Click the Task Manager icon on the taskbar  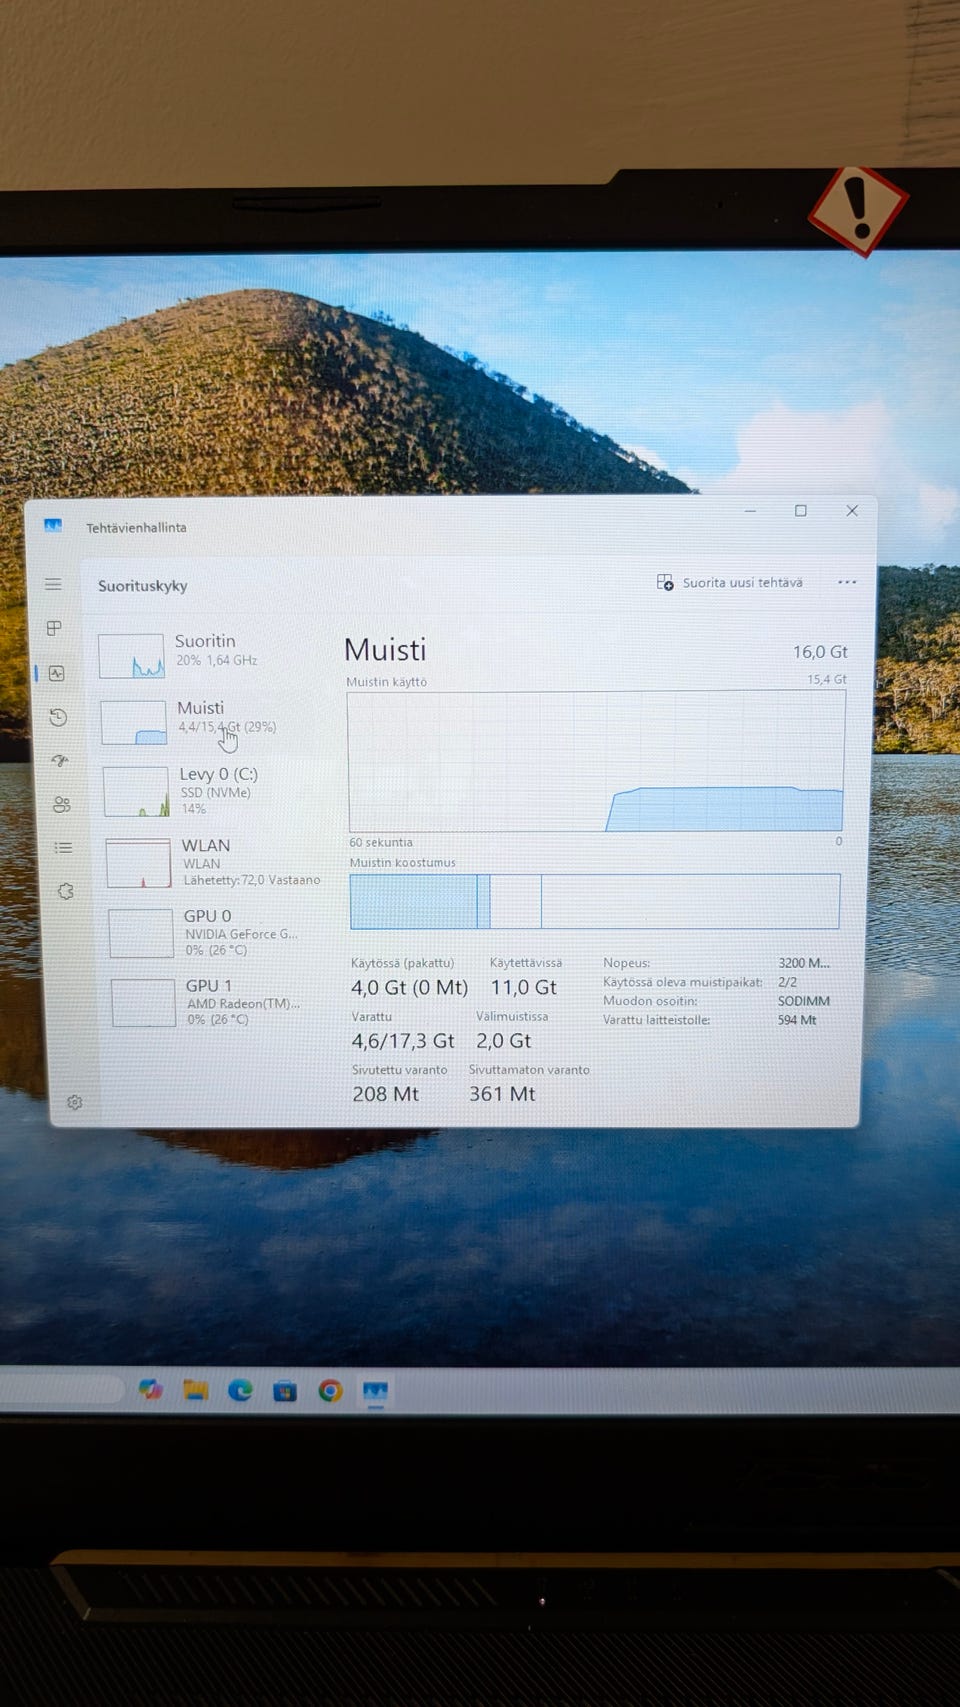[x=375, y=1391]
